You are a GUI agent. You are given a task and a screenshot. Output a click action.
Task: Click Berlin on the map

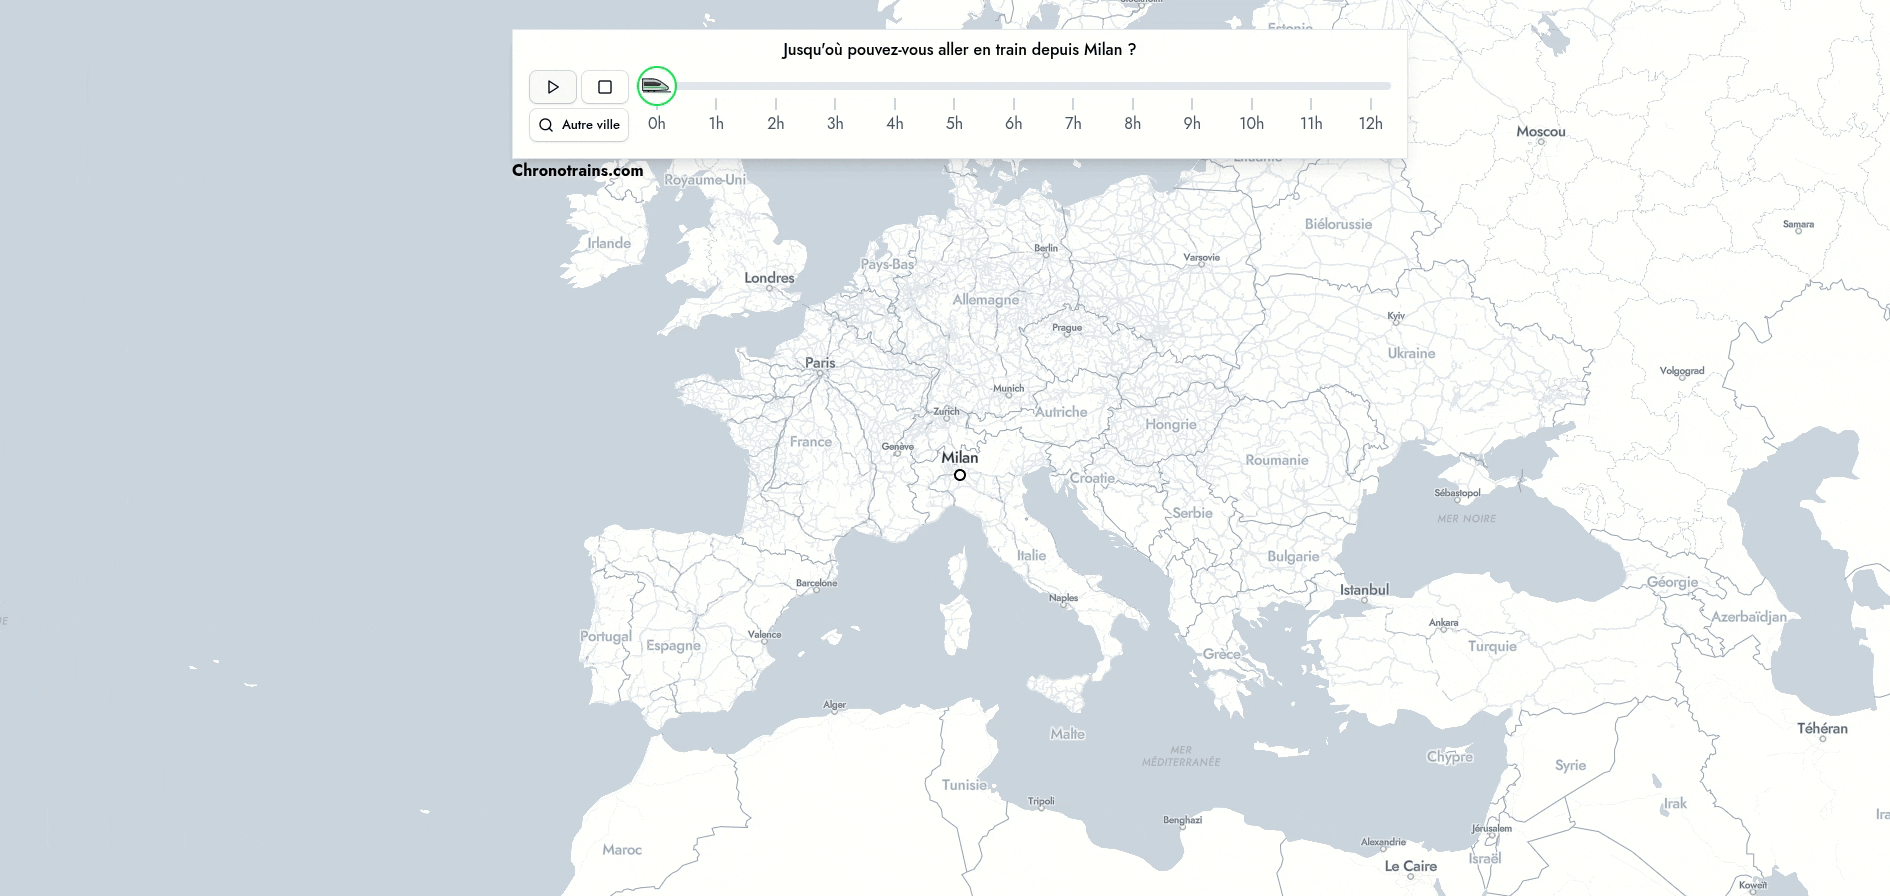(1046, 249)
